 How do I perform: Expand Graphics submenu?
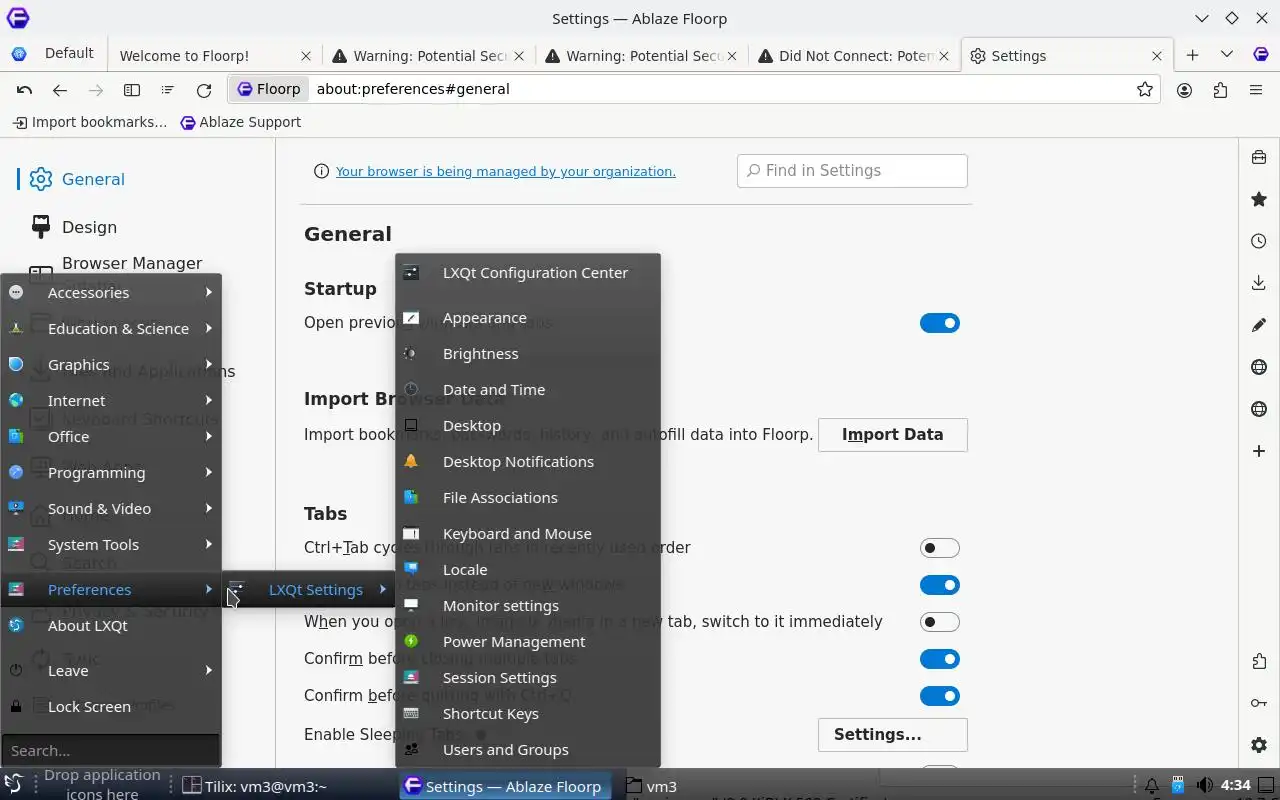pyautogui.click(x=111, y=365)
